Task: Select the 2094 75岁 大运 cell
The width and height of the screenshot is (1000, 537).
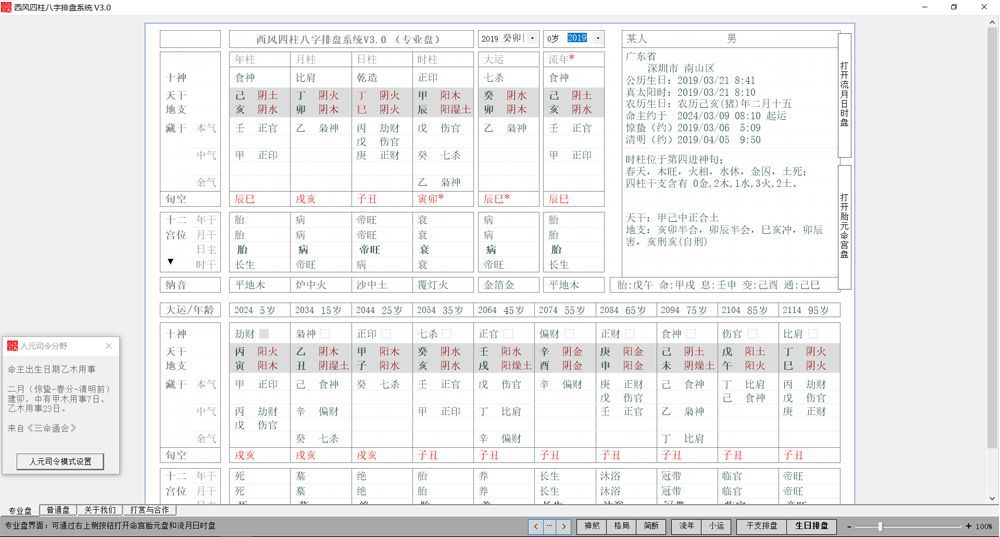Action: pyautogui.click(x=687, y=310)
